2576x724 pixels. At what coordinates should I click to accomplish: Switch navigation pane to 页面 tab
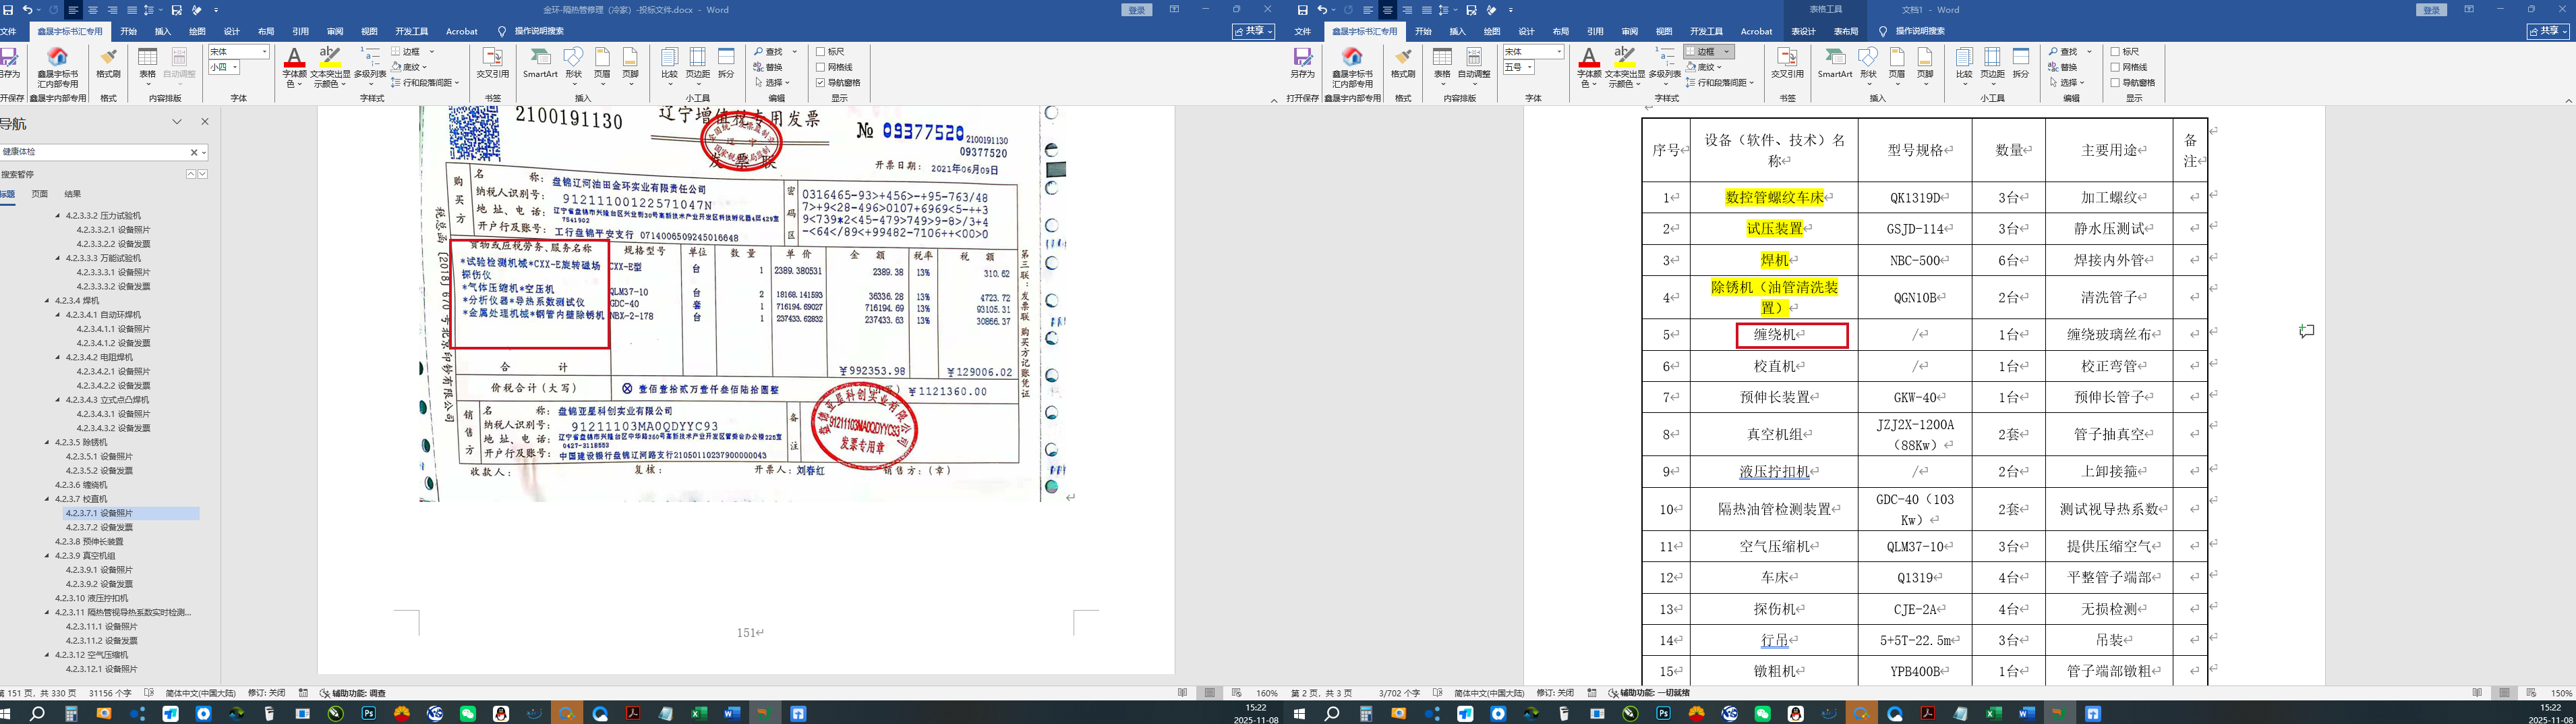(x=40, y=194)
